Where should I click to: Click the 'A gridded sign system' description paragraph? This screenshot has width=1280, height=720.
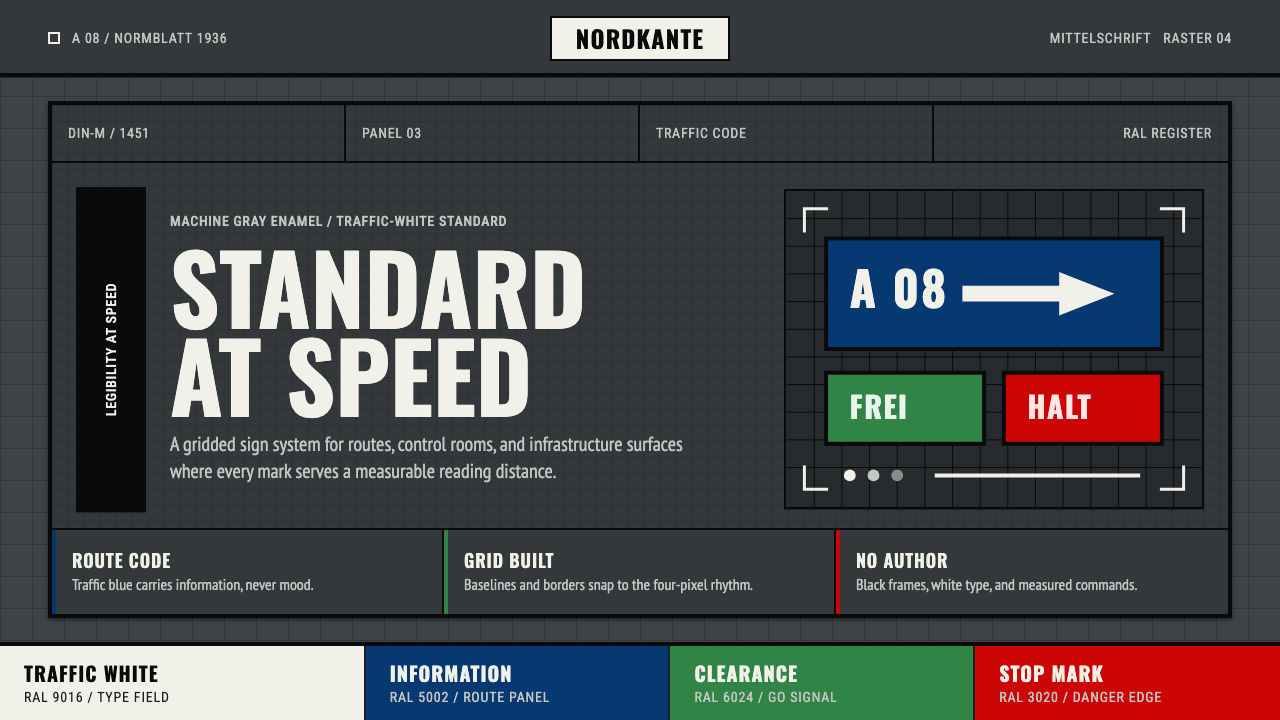point(426,457)
